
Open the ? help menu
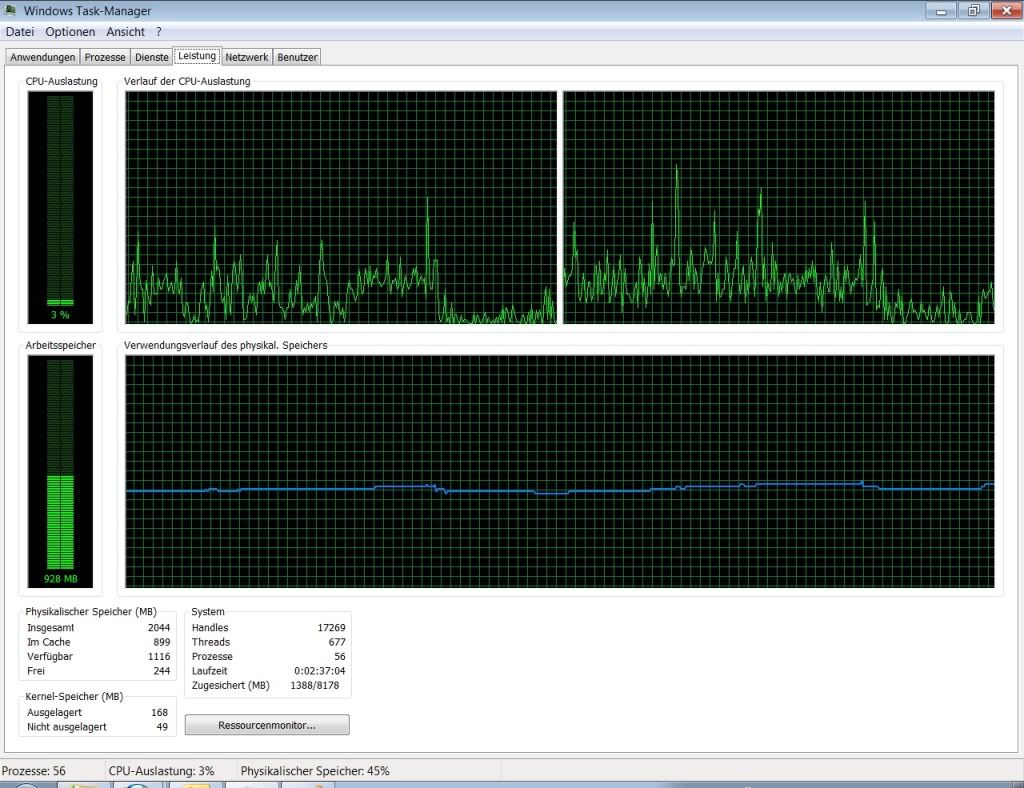pyautogui.click(x=159, y=32)
